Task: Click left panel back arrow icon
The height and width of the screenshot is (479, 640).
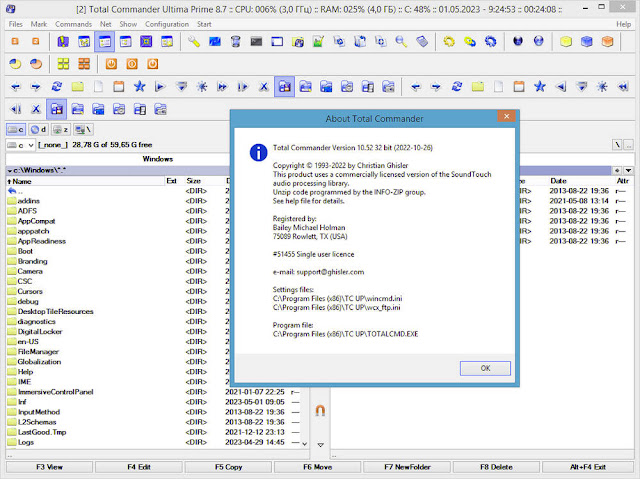Action: click(15, 86)
